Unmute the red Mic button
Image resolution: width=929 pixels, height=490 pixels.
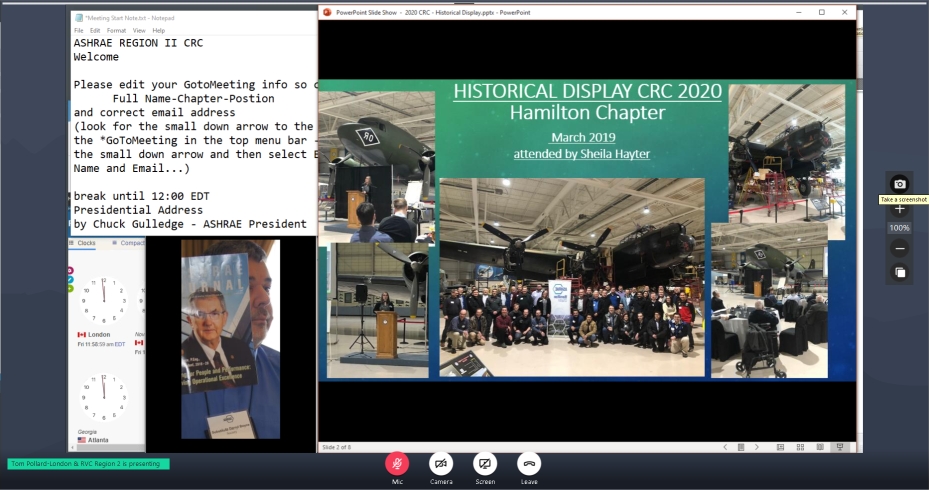[x=397, y=464]
